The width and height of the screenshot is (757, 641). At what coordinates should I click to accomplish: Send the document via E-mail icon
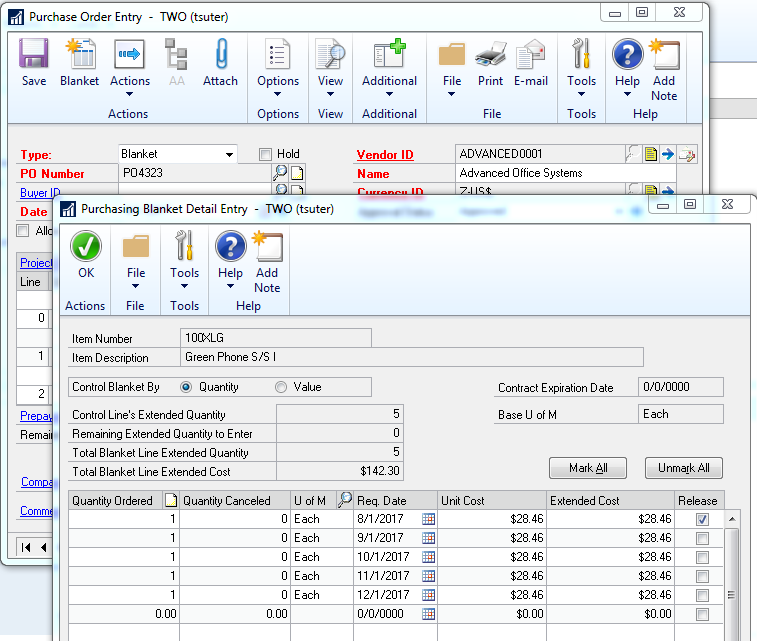coord(531,54)
